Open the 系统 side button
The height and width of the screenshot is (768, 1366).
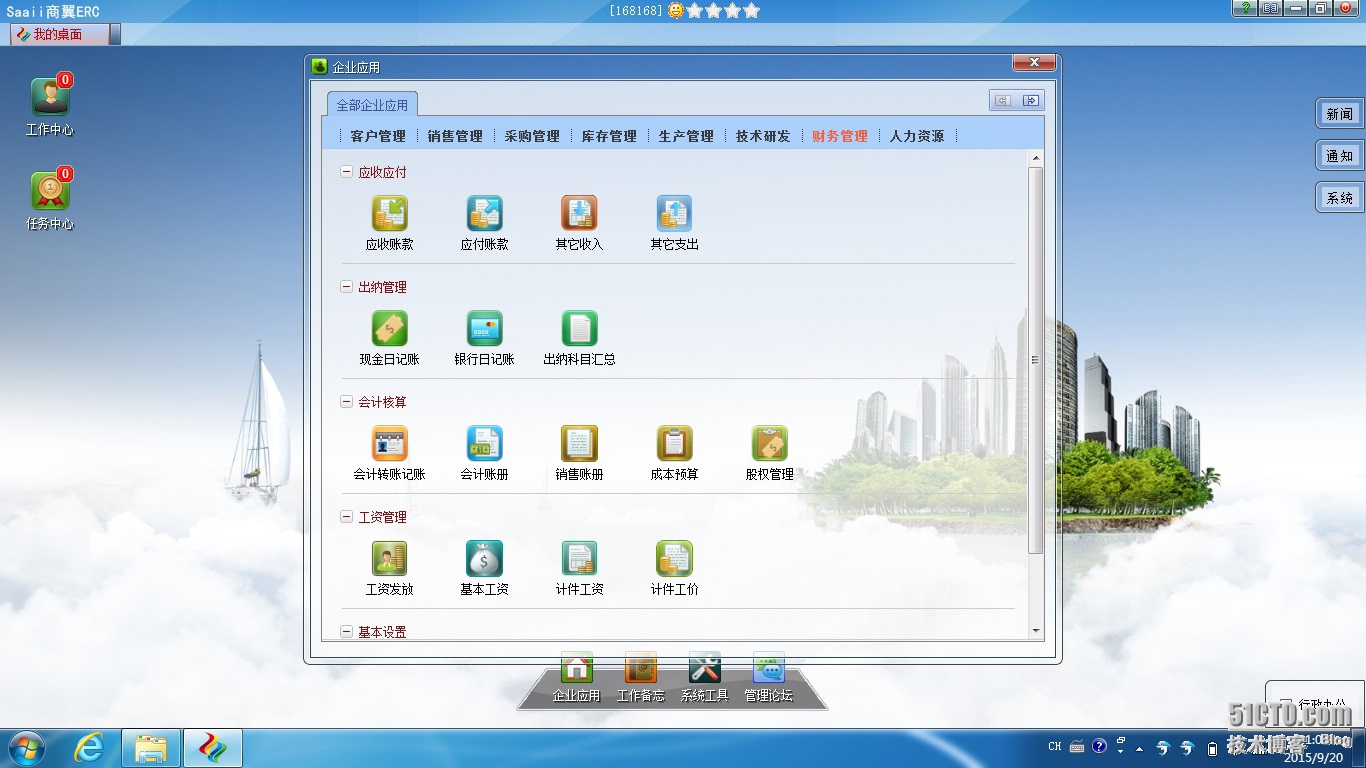click(1340, 198)
